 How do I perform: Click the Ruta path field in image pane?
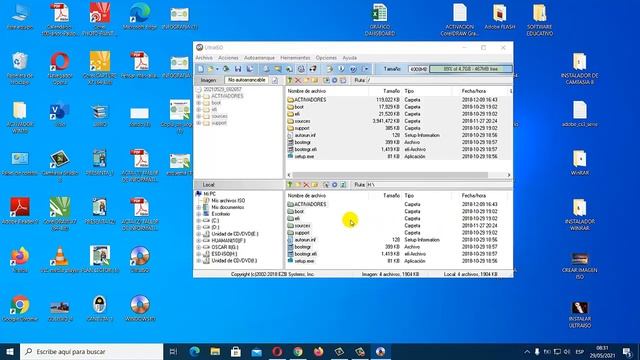point(439,80)
